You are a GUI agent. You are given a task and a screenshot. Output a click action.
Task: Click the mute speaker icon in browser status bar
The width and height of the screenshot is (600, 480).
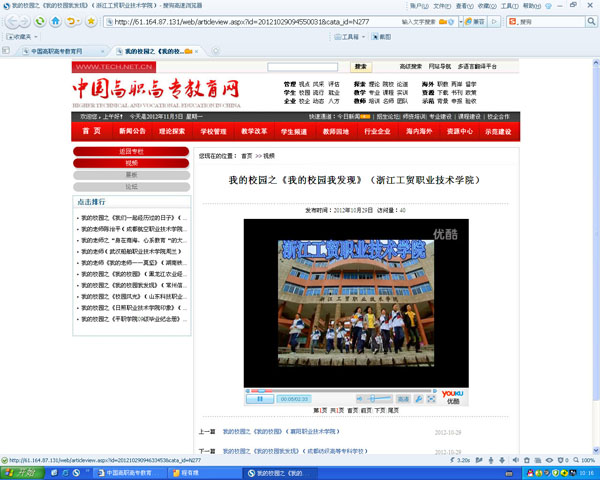pos(516,460)
